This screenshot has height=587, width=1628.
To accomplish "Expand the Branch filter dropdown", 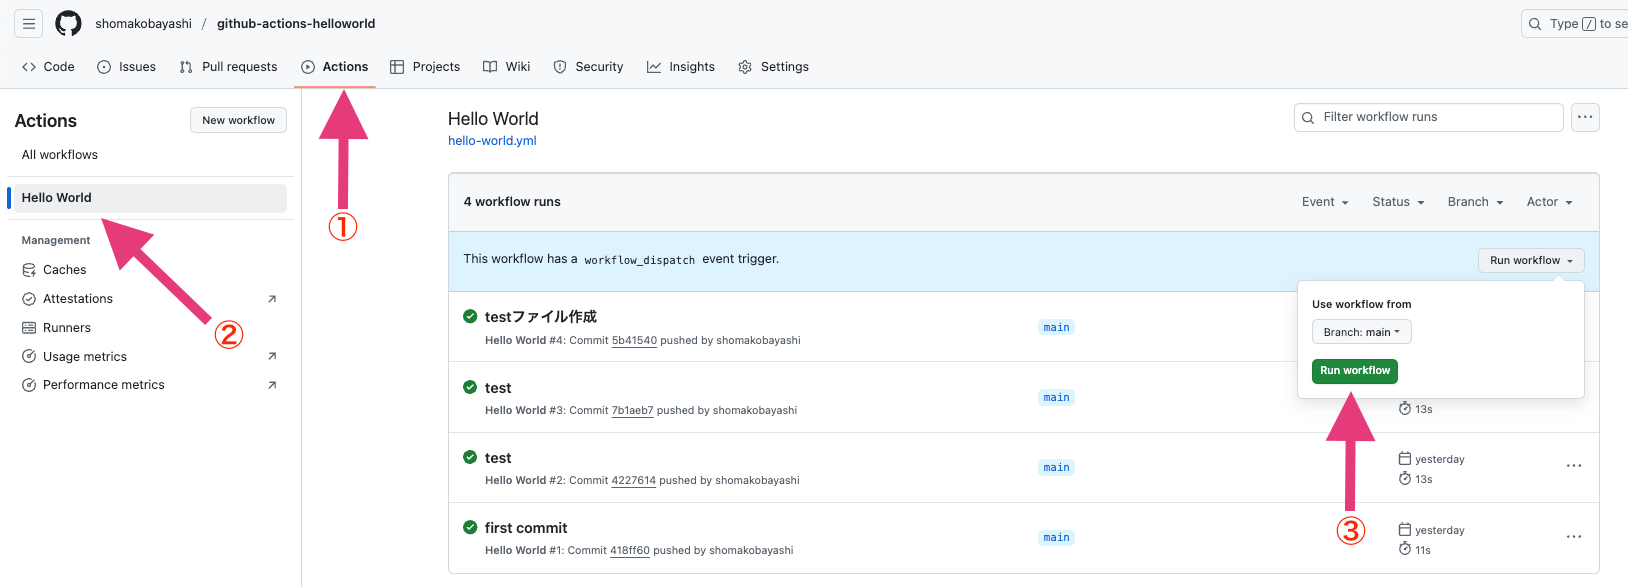I will [x=1475, y=202].
